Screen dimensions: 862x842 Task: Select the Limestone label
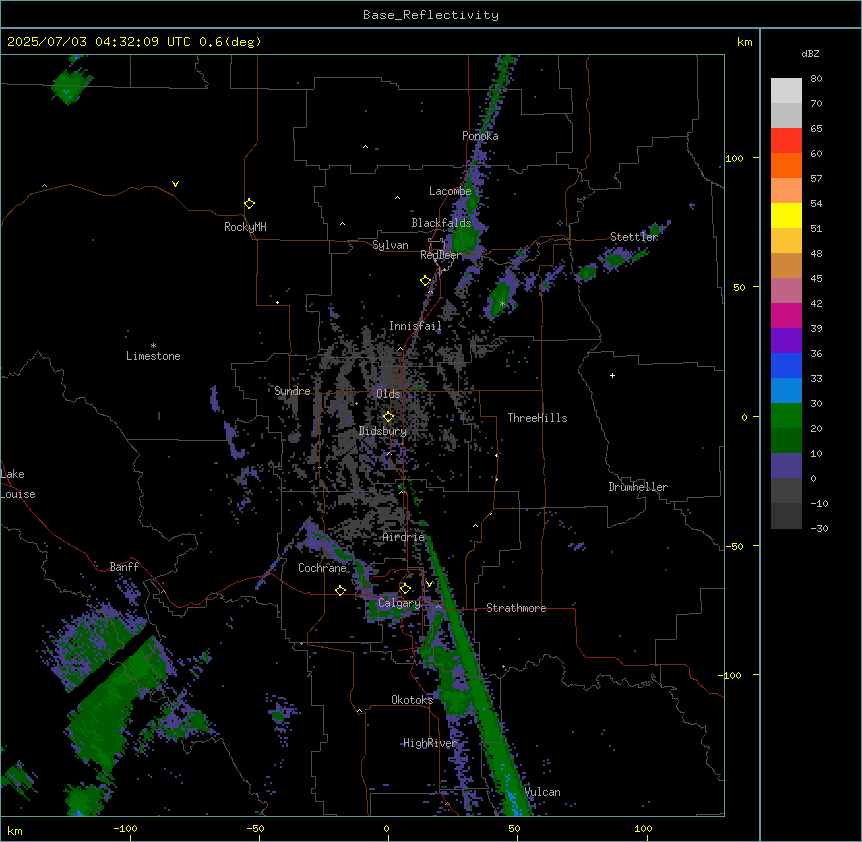[x=153, y=356]
